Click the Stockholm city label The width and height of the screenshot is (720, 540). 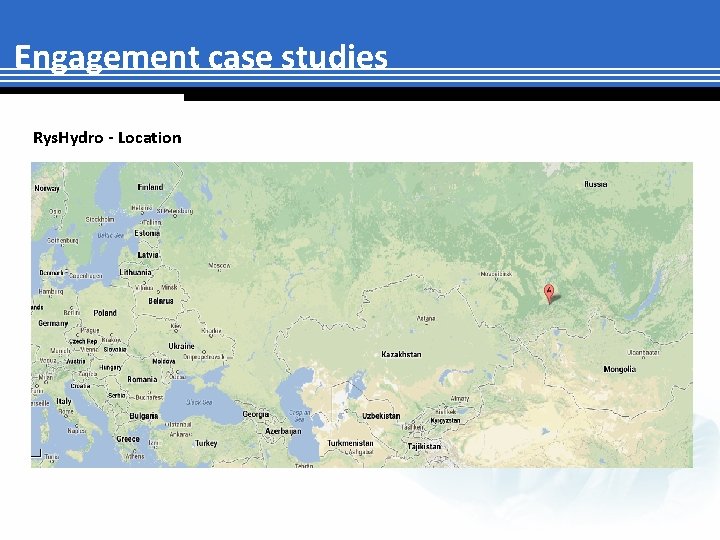[100, 219]
